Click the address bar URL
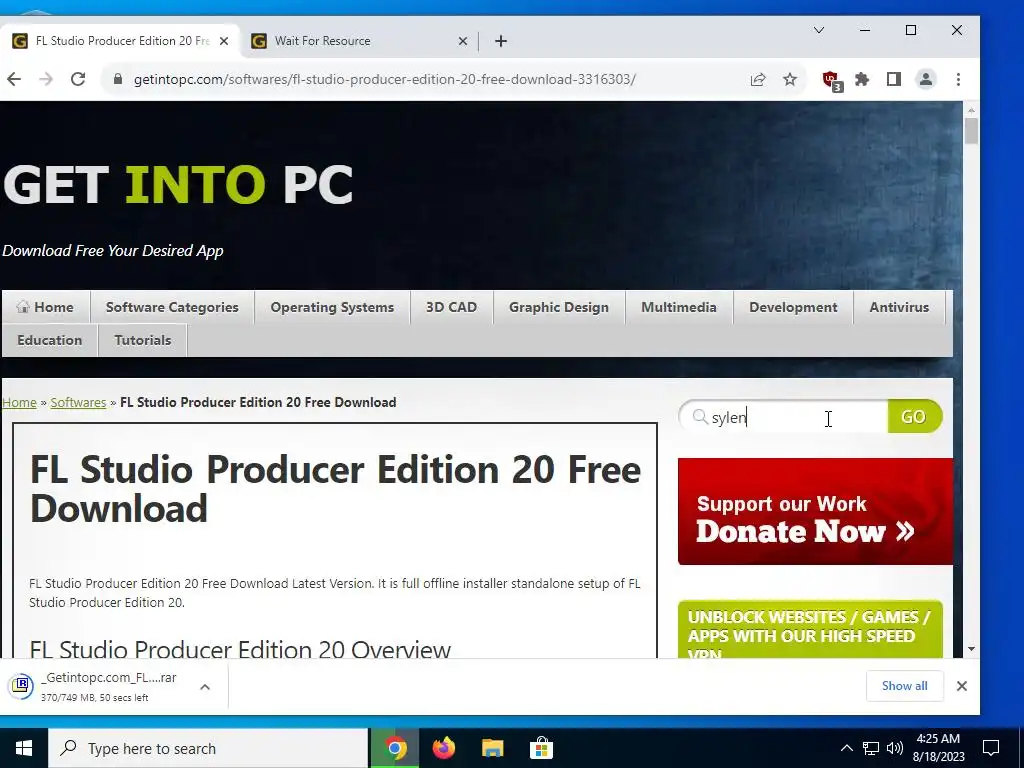 click(385, 79)
